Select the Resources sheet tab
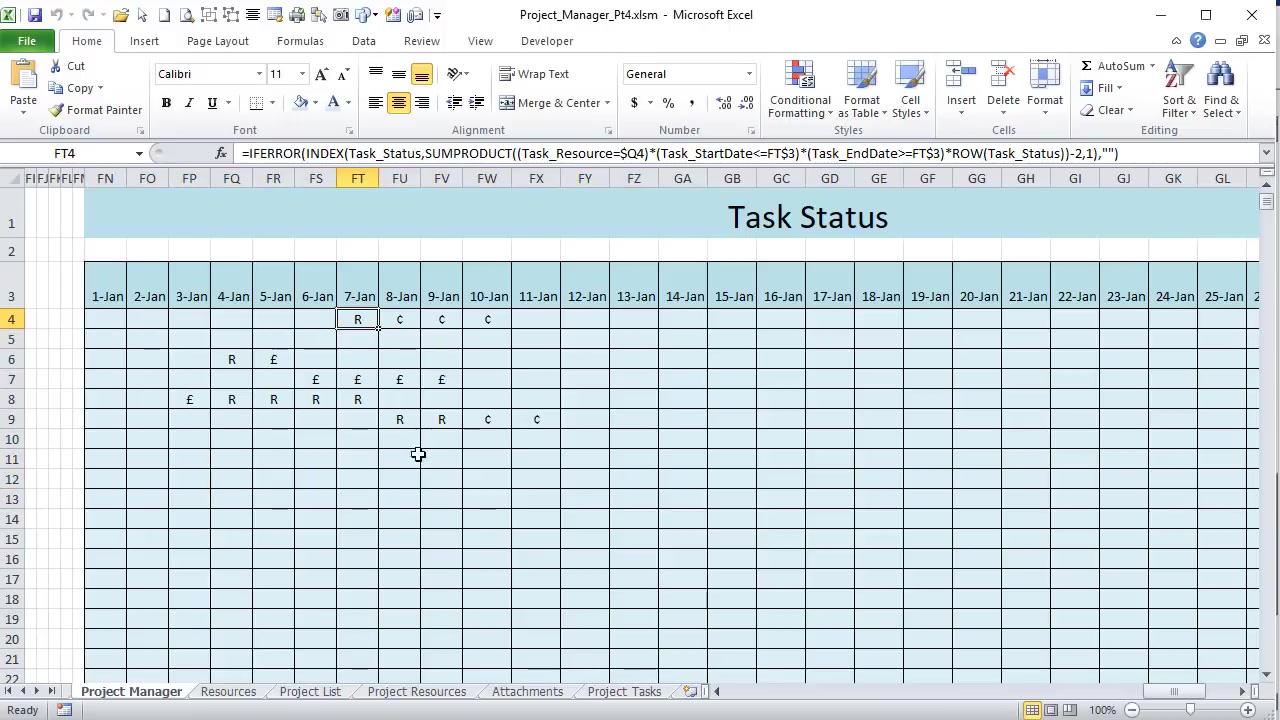 [228, 691]
